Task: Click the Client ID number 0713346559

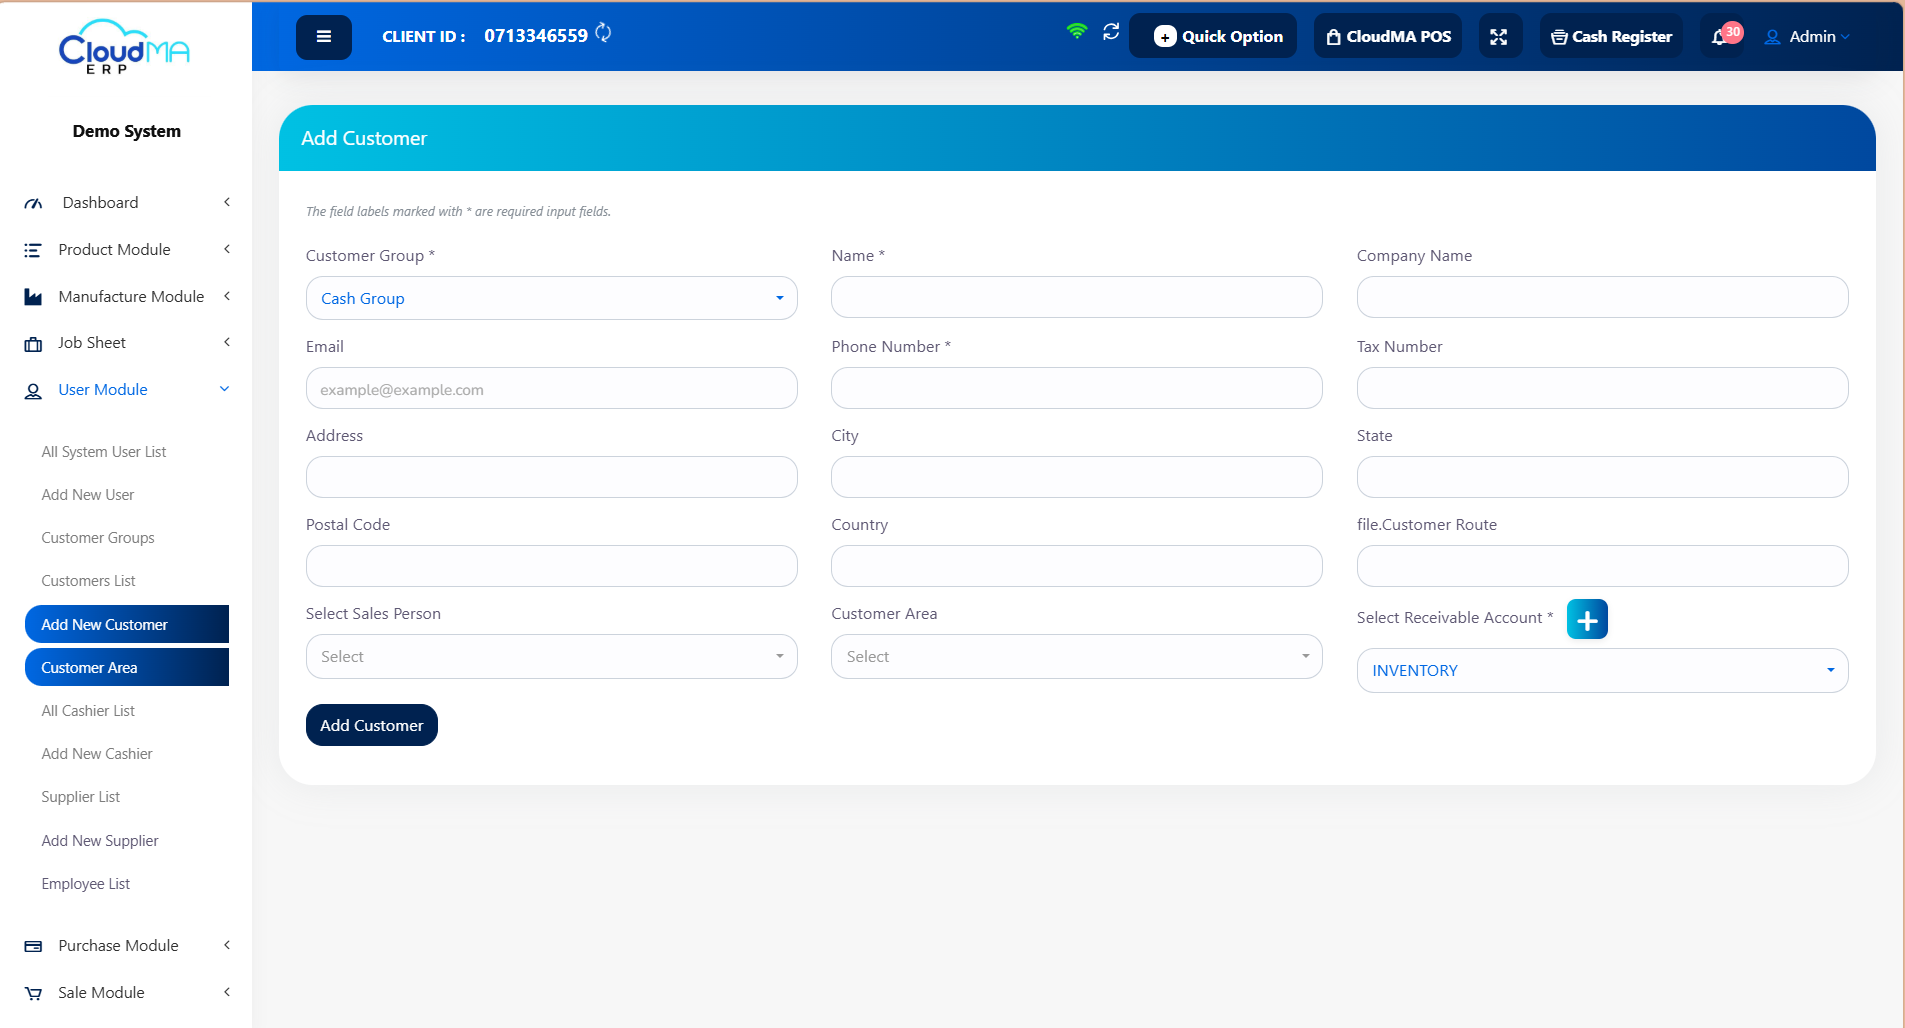Action: (x=536, y=36)
